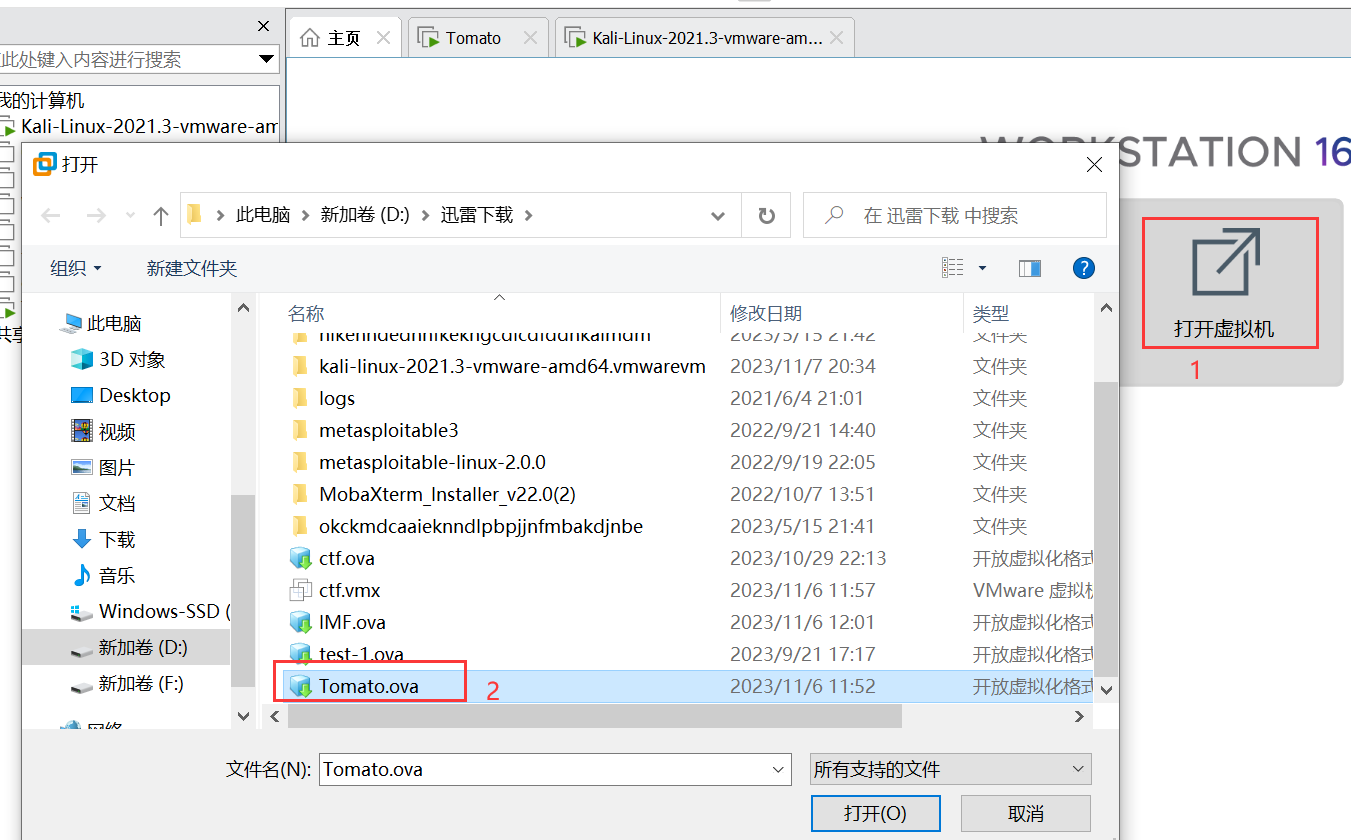Click the 打开(O) button
This screenshot has width=1351, height=840.
point(875,813)
